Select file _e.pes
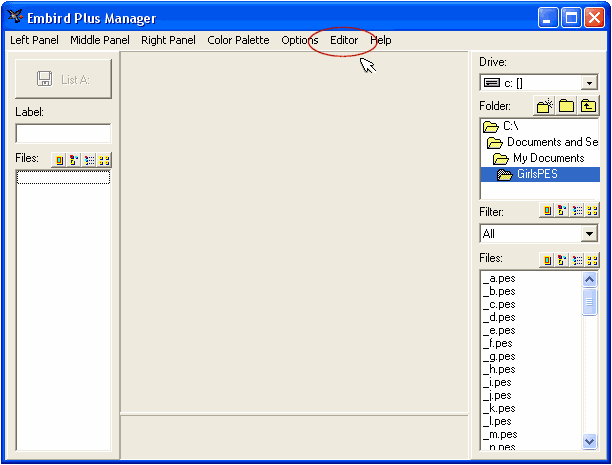612x465 pixels. (x=499, y=330)
